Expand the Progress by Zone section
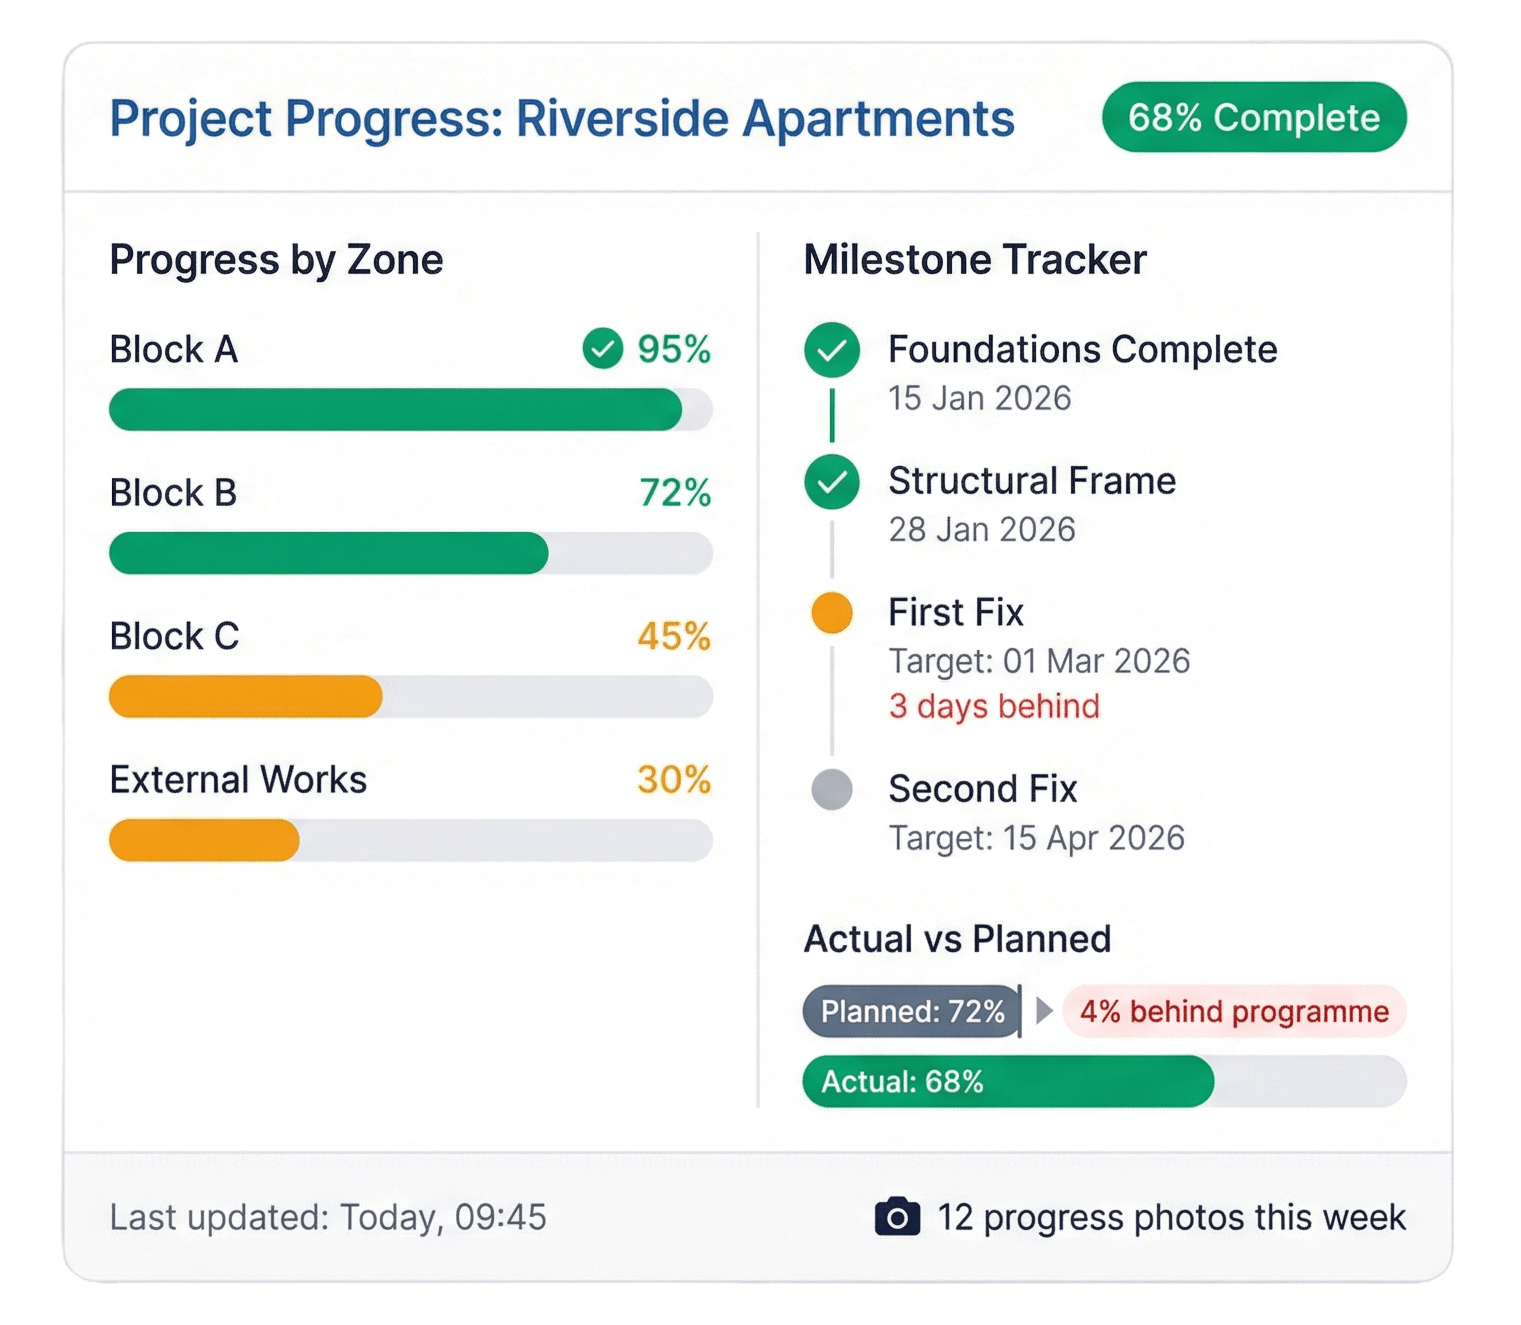The width and height of the screenshot is (1521, 1325). [x=276, y=259]
